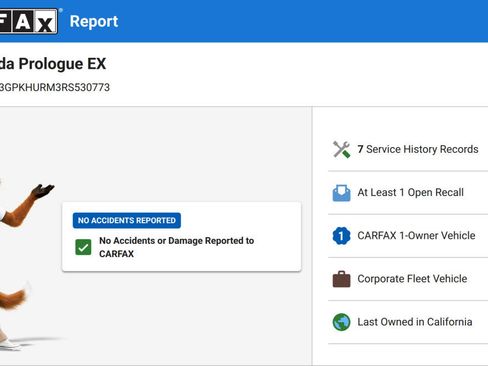Select CARFAX 1-Owner Vehicle entry

coord(408,236)
